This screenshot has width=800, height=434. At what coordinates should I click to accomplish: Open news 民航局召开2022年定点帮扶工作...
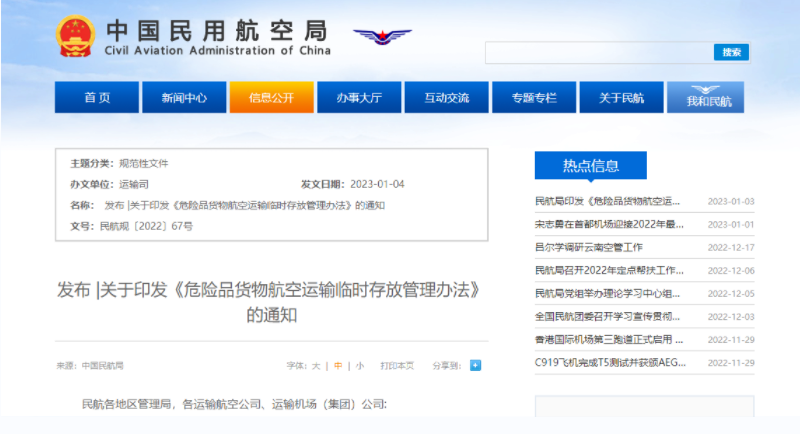[x=609, y=270]
